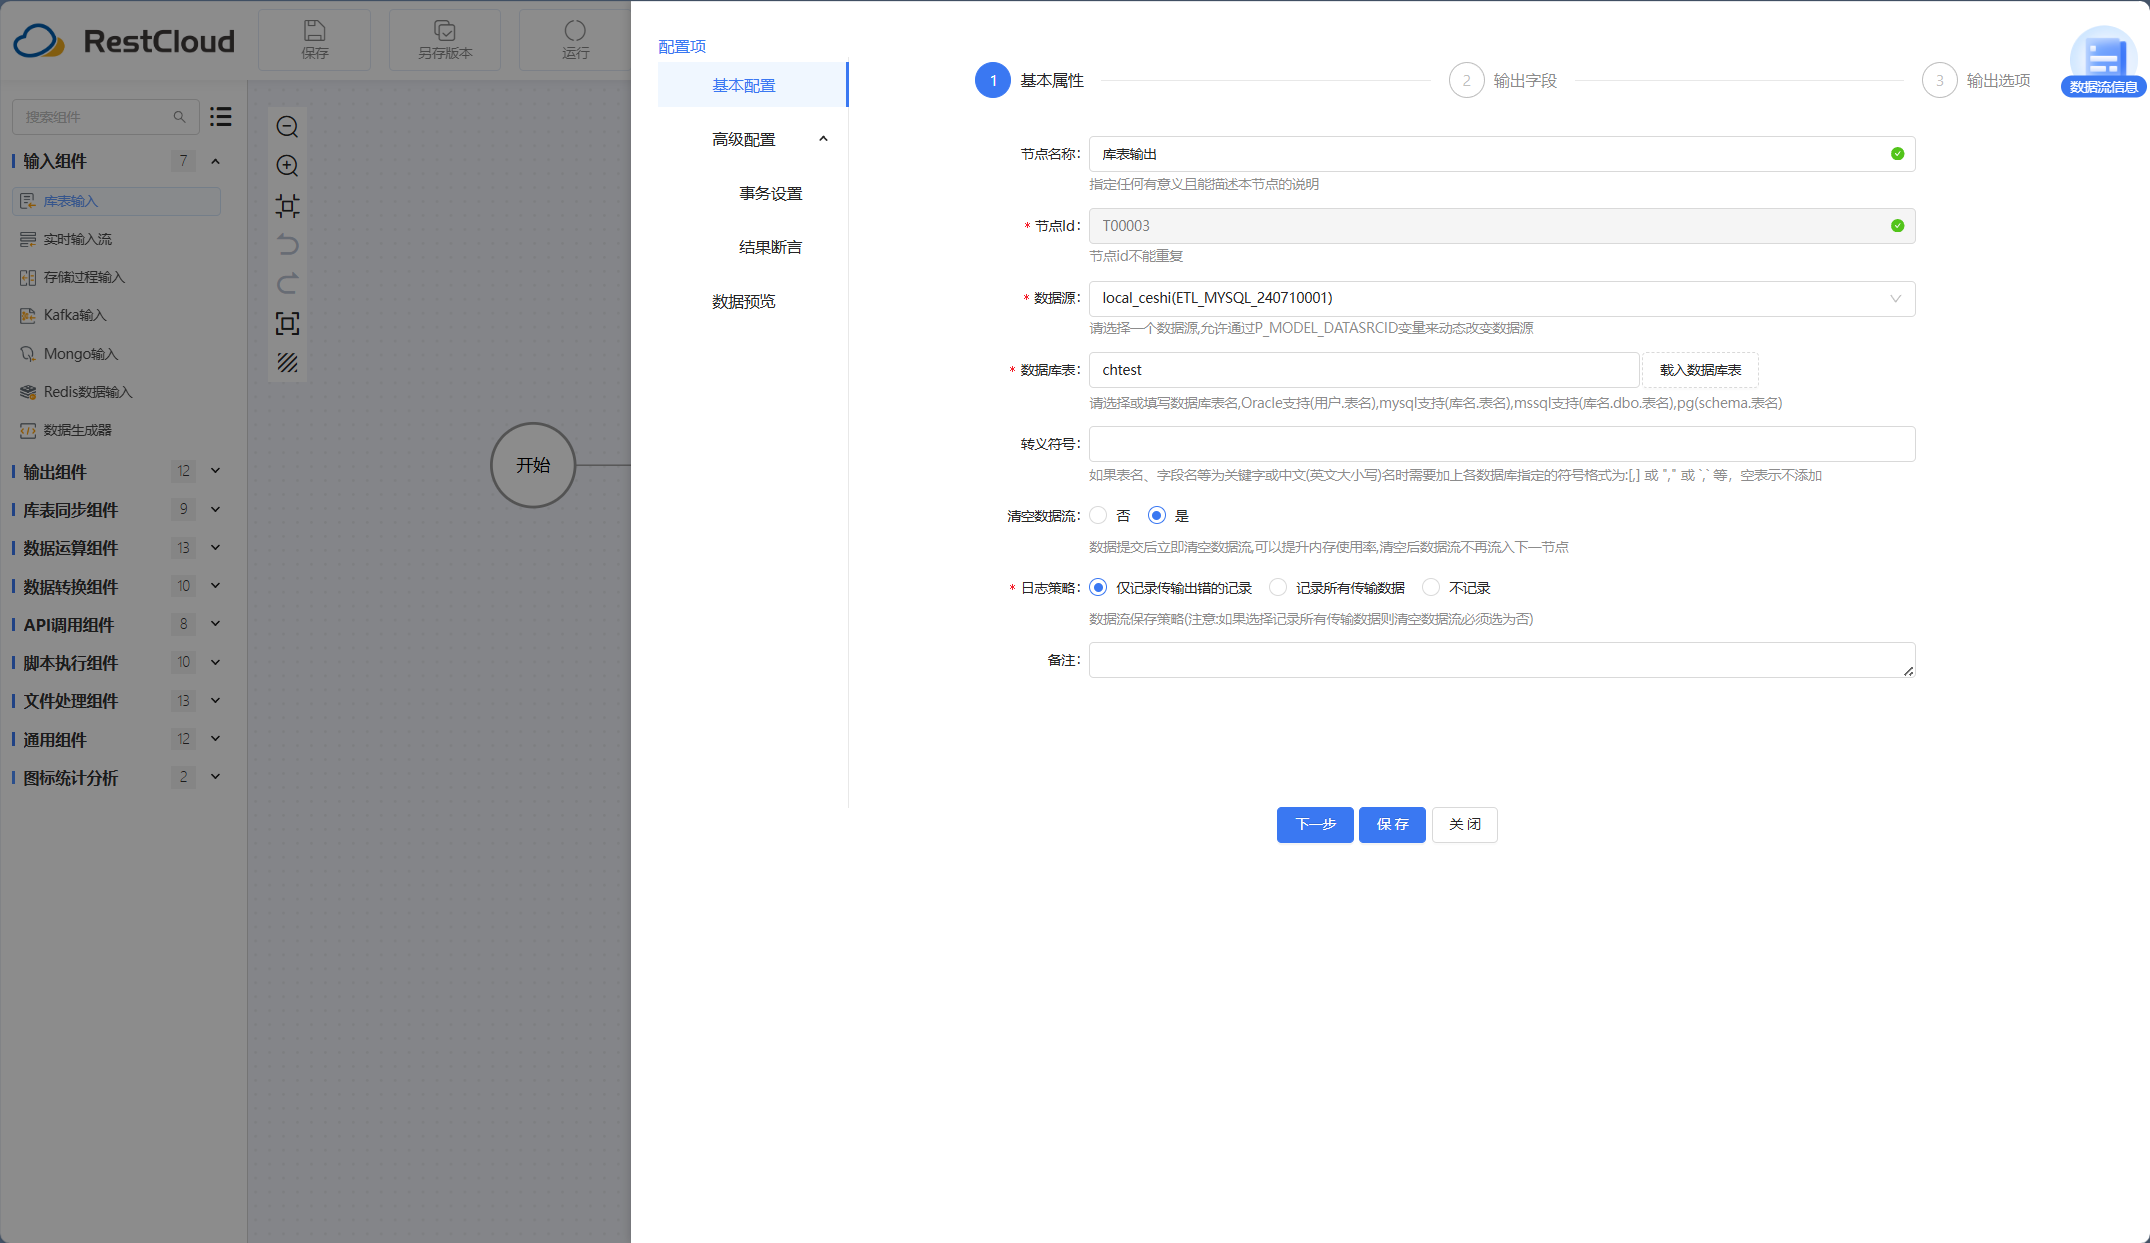This screenshot has height=1243, width=2150.
Task: Open the data flow info (数据流信息) icon
Action: point(2103,62)
